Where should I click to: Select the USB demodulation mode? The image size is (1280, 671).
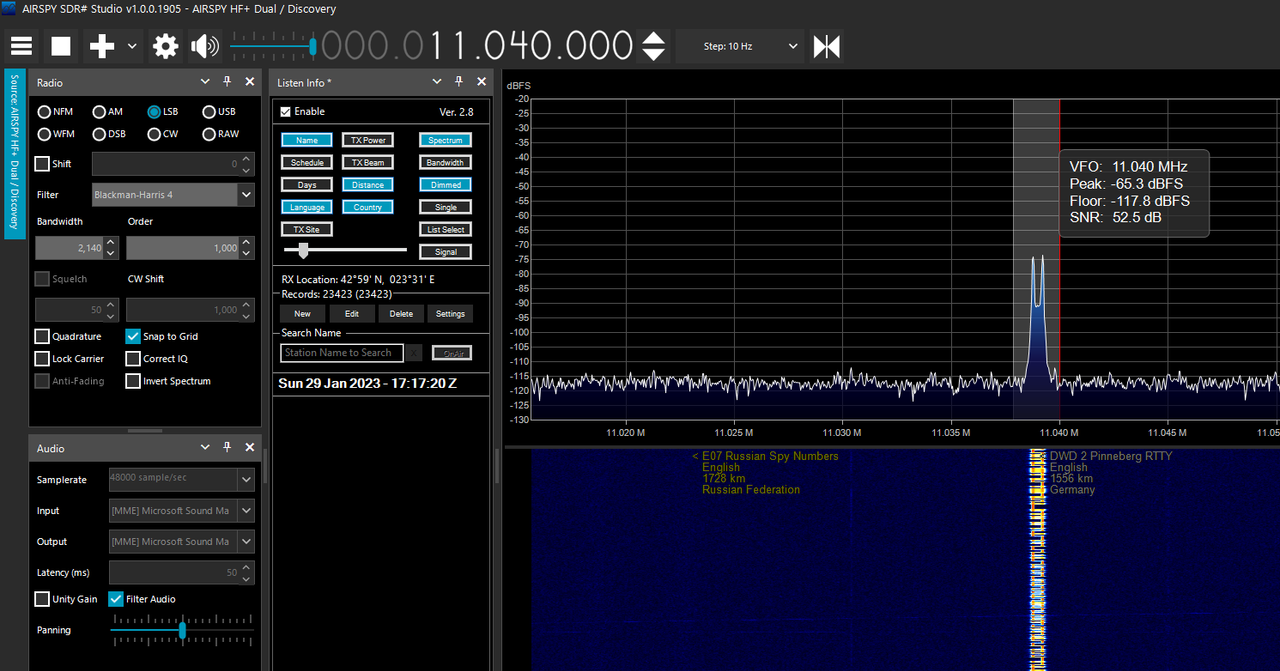(219, 112)
